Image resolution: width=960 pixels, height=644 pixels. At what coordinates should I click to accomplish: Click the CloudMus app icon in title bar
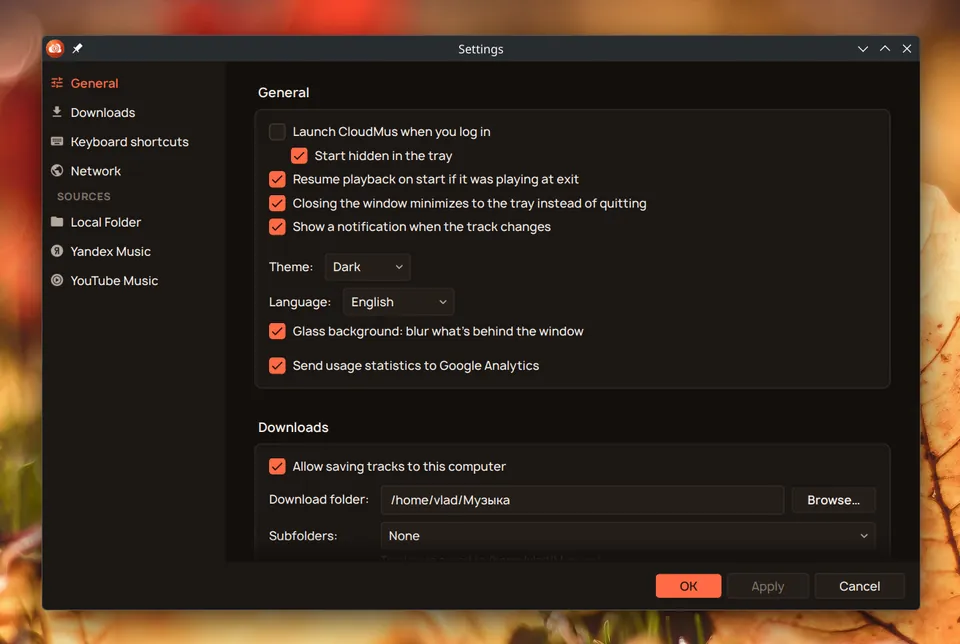(x=55, y=48)
